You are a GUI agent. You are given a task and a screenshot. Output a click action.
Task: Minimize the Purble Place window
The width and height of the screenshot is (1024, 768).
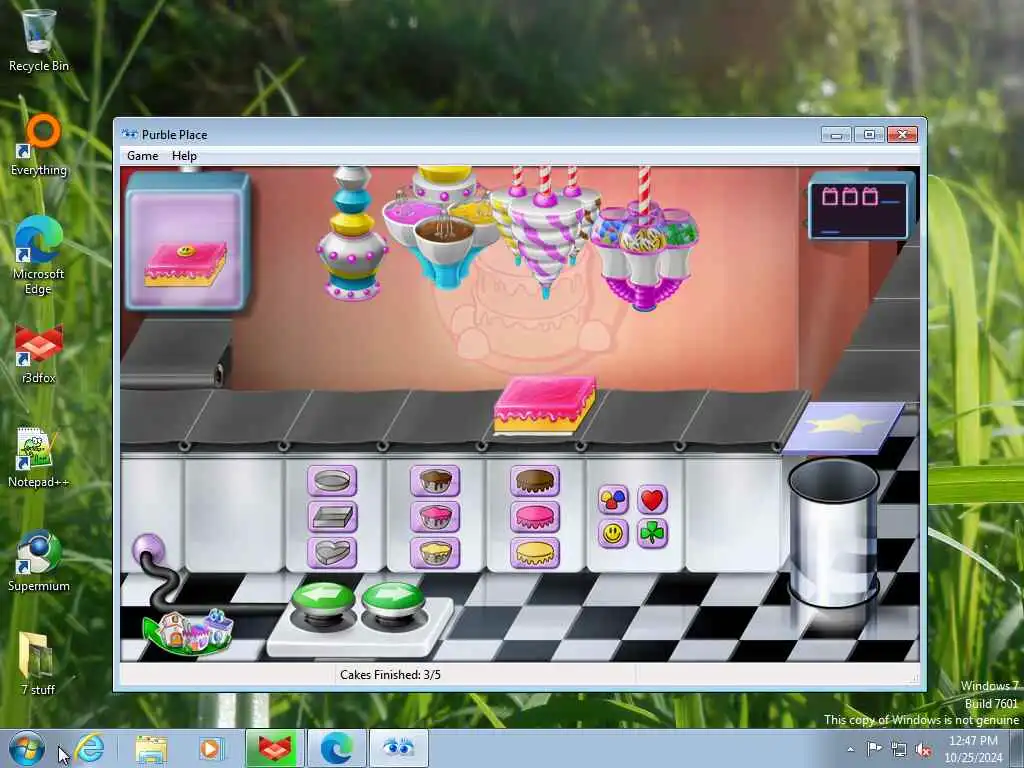837,135
